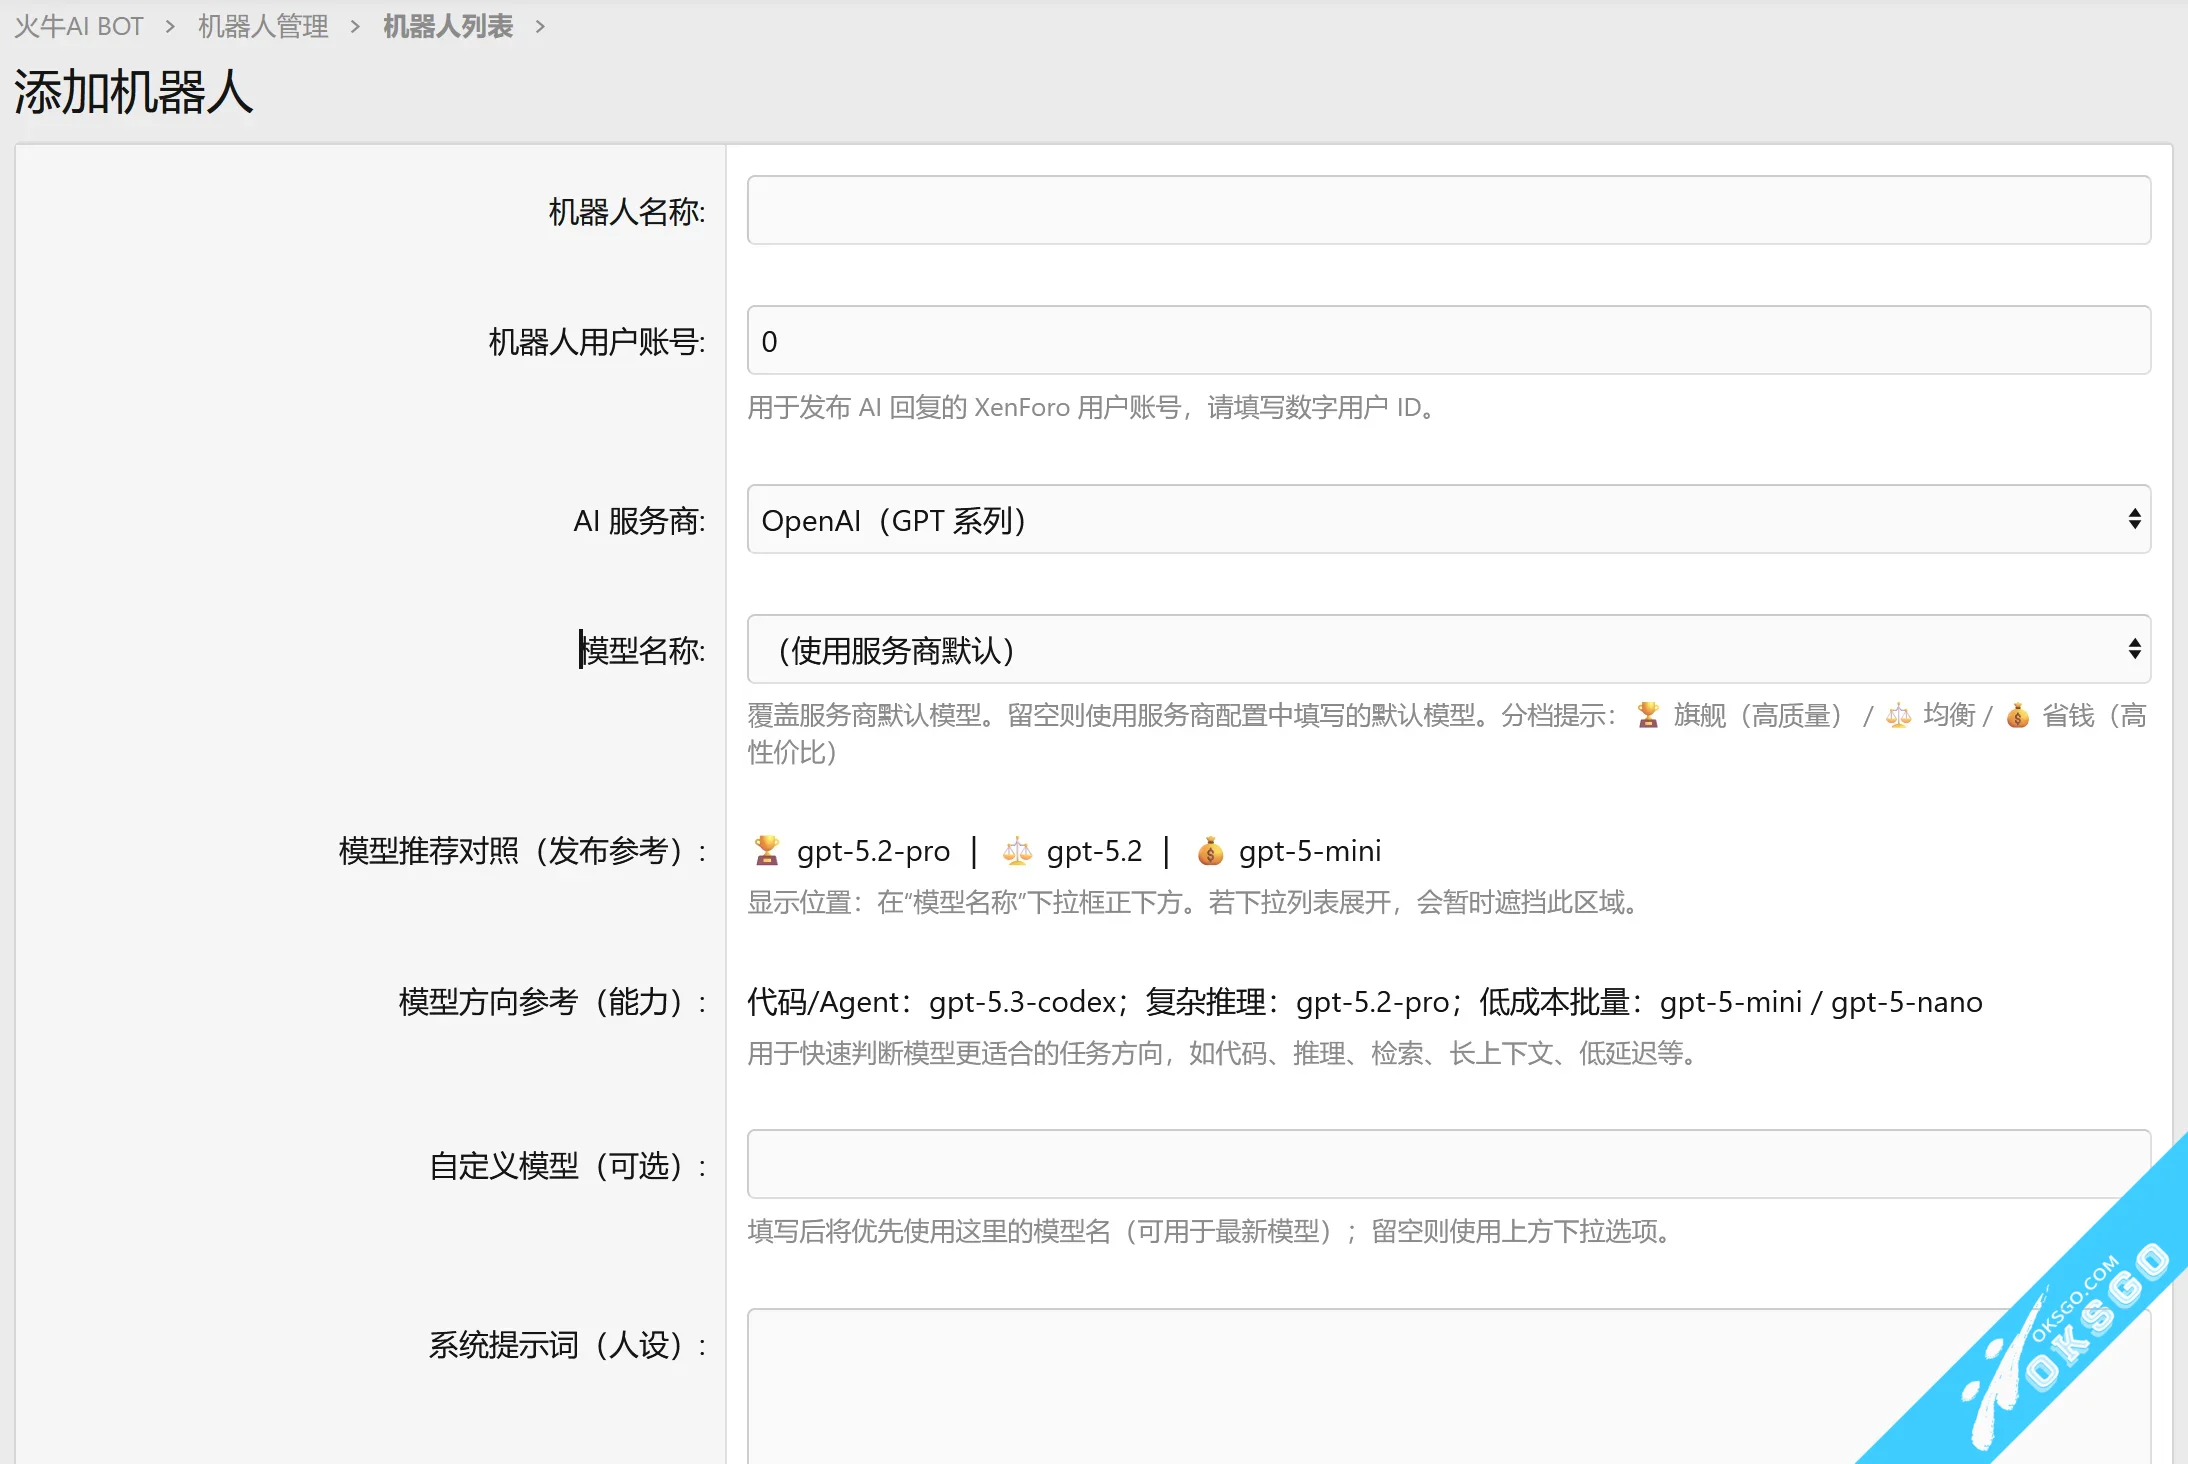The width and height of the screenshot is (2188, 1464).
Task: Focus the 机器人名称 text field
Action: click(1448, 210)
